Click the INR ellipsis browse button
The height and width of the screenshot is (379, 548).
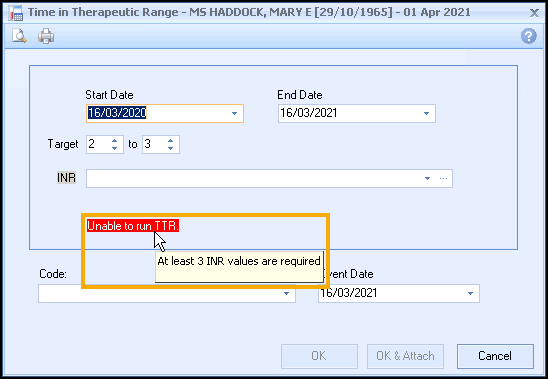pos(443,178)
